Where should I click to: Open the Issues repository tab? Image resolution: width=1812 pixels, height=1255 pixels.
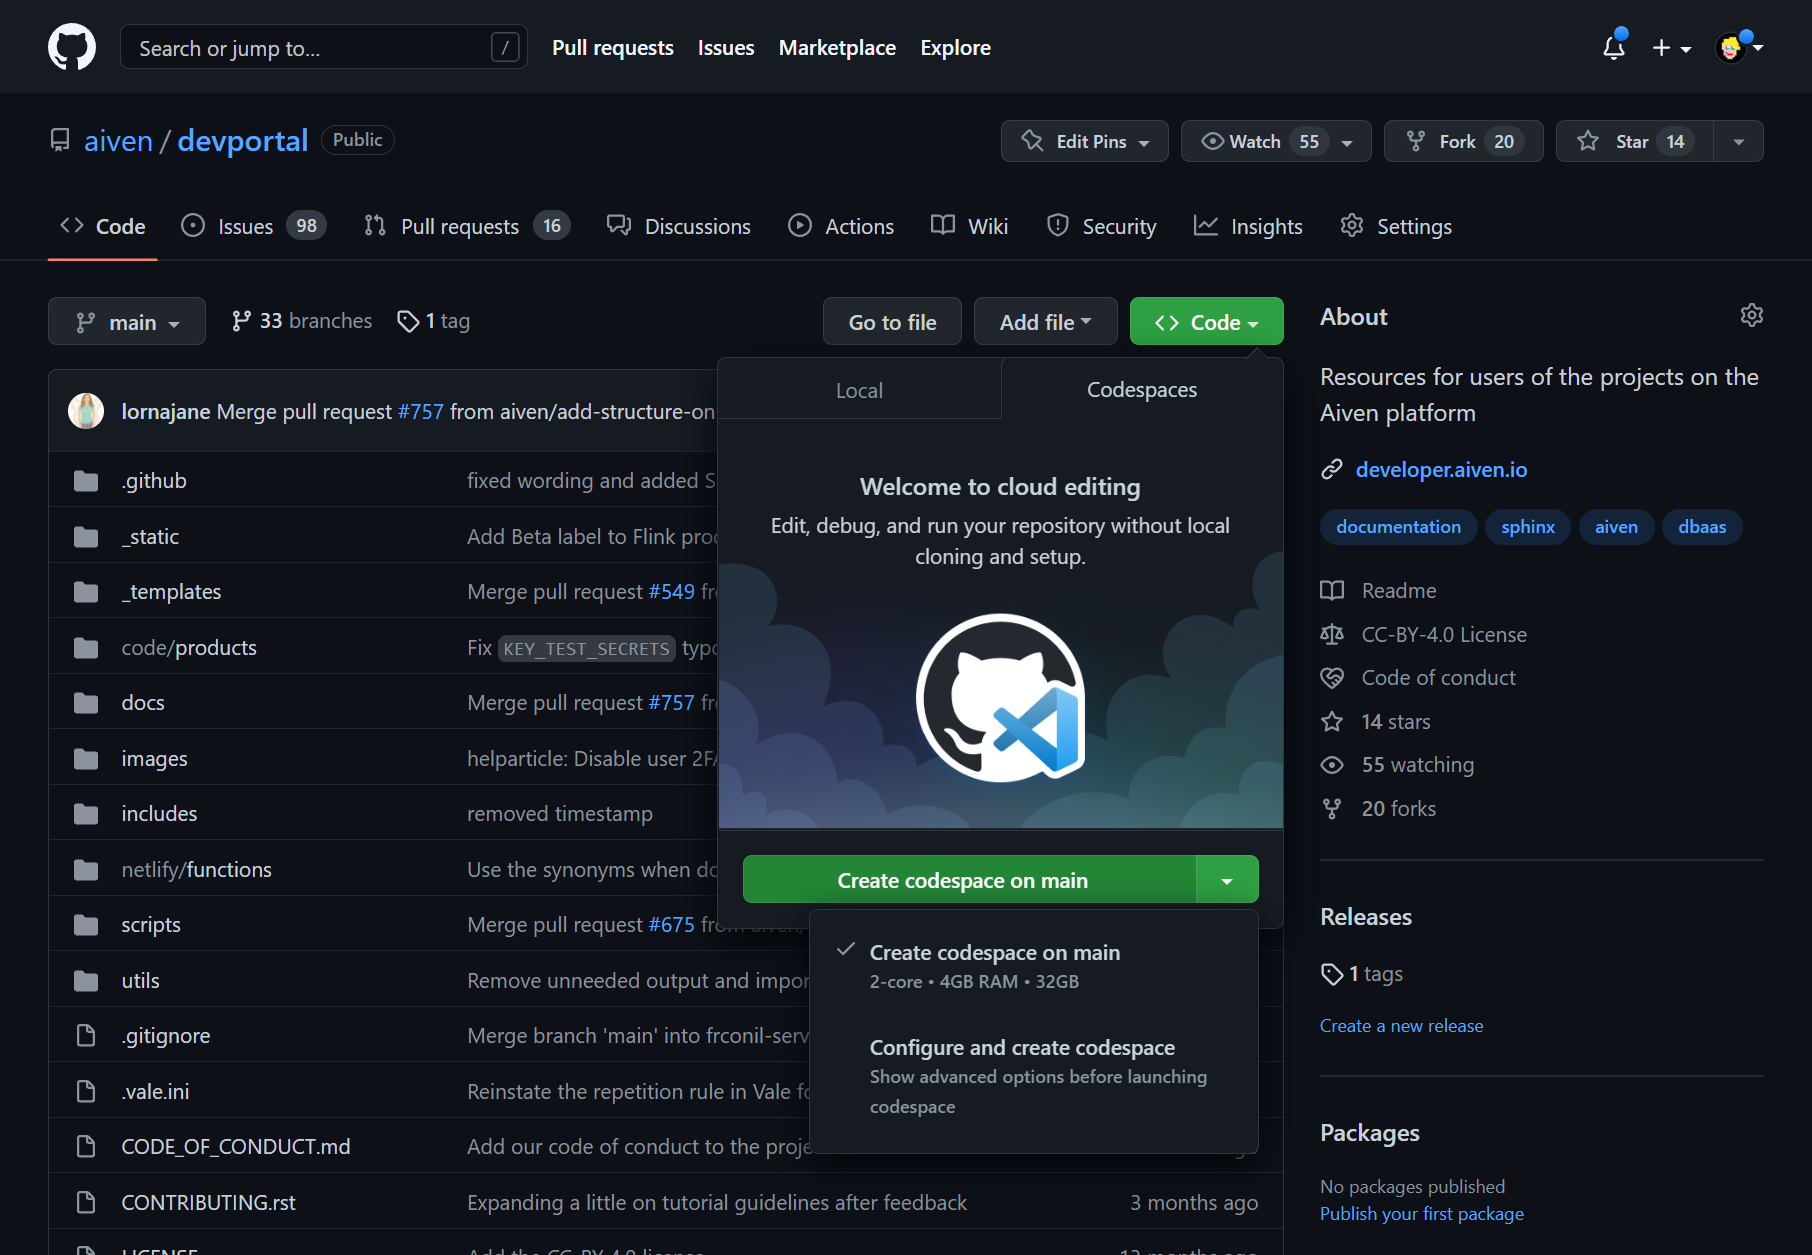click(x=253, y=226)
